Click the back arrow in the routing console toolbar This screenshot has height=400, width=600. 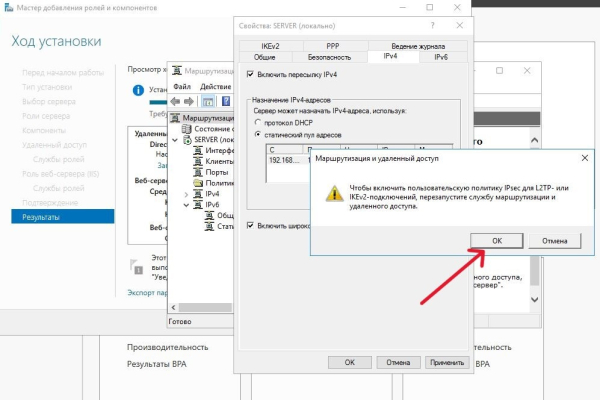(x=175, y=101)
